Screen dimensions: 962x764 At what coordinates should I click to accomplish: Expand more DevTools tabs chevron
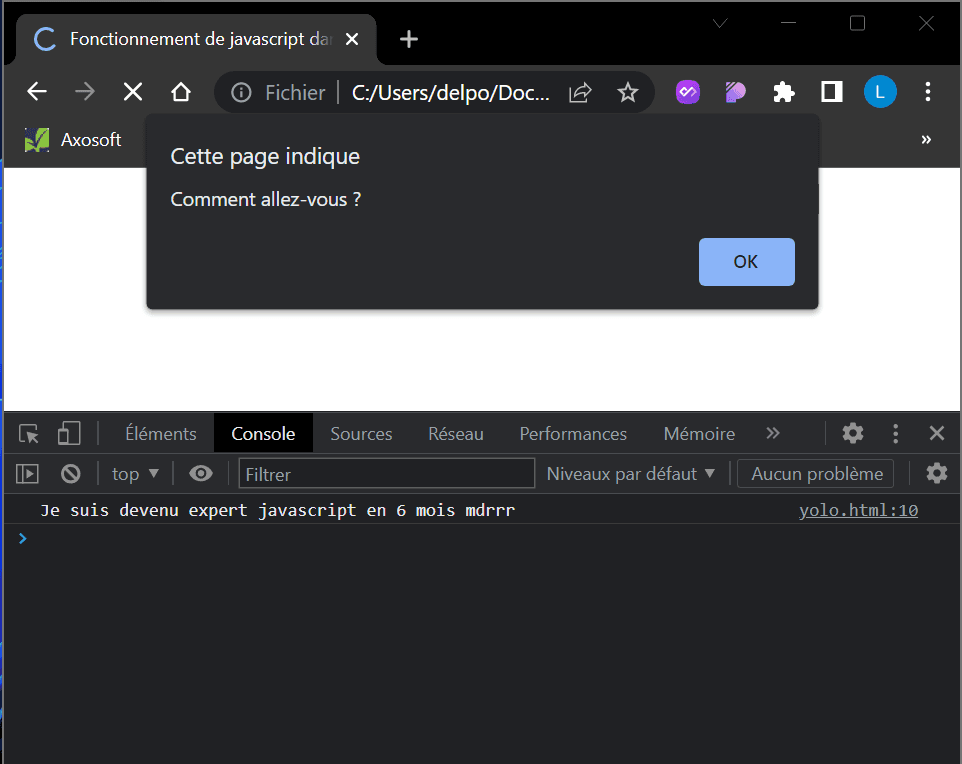(772, 433)
